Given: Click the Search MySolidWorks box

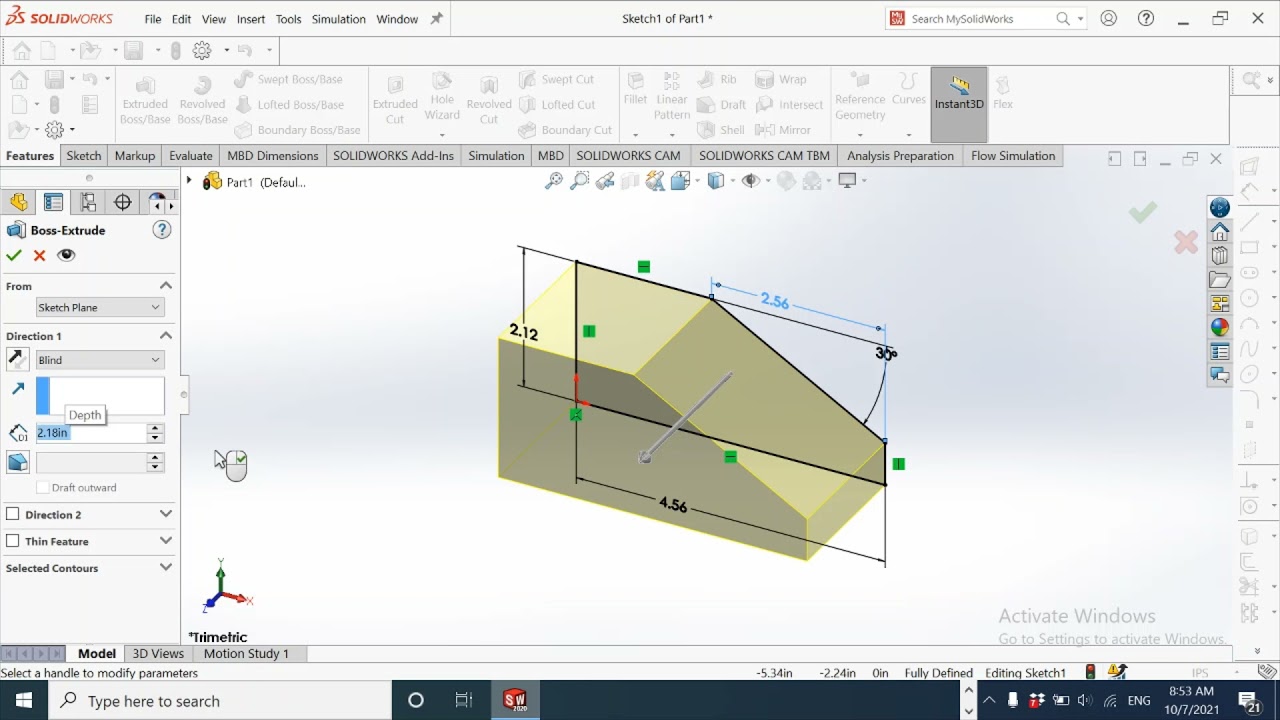Looking at the screenshot, I should 985,19.
